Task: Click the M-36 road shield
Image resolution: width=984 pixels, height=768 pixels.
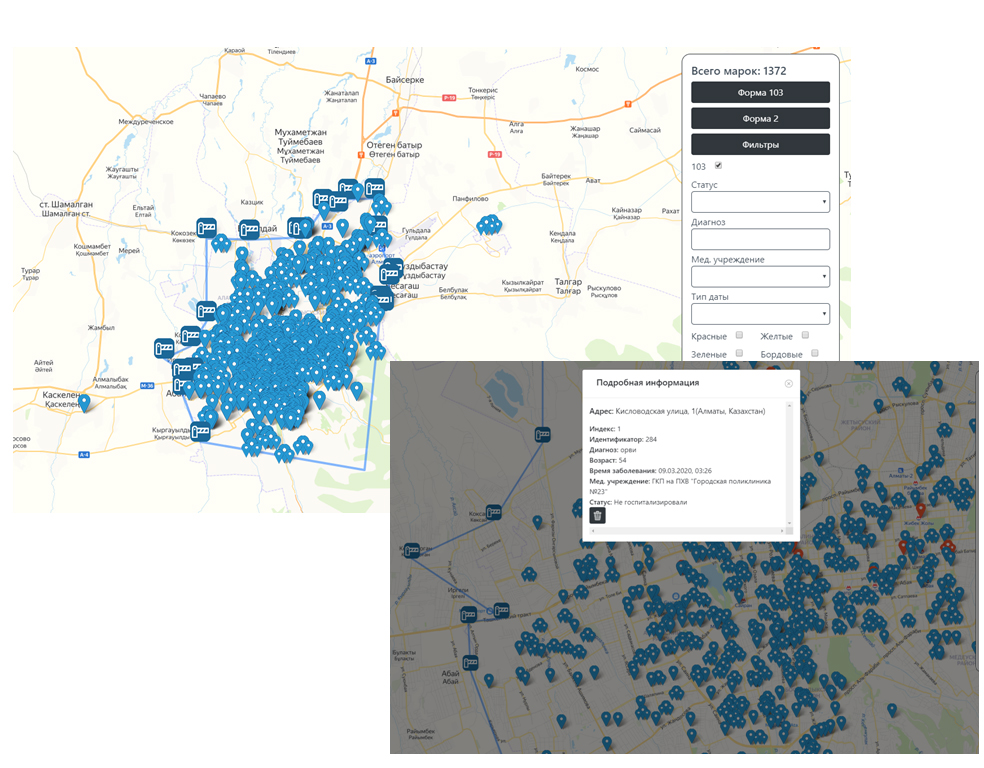Action: point(147,385)
